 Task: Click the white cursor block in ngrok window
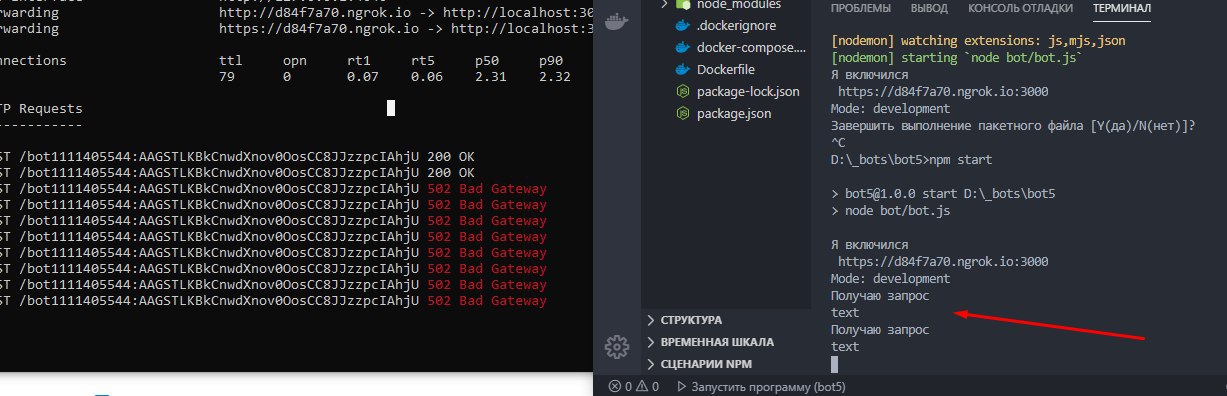click(x=391, y=108)
